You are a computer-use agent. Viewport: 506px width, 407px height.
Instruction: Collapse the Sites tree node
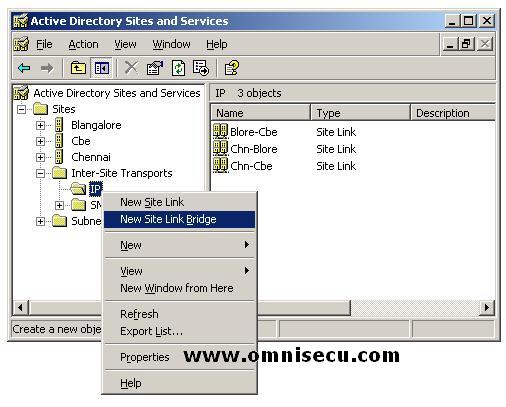(x=22, y=109)
